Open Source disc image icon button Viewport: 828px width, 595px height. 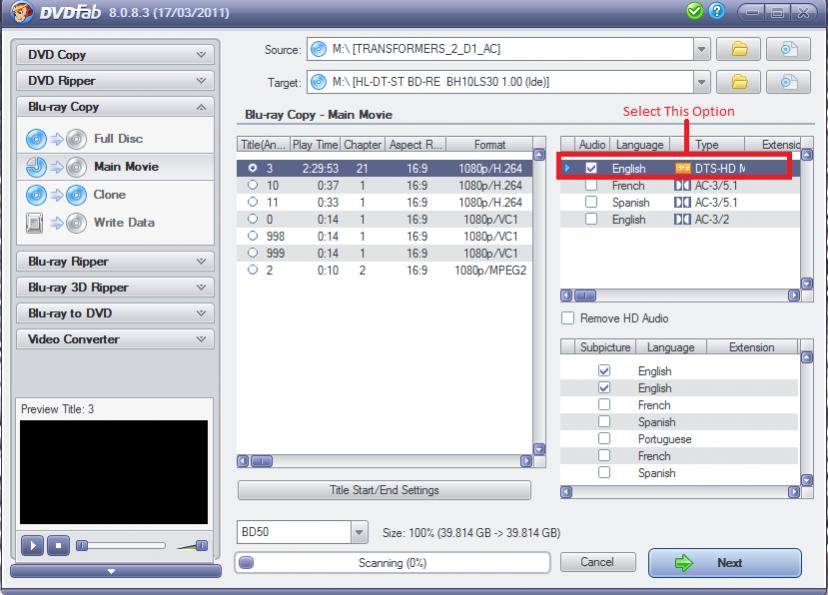pyautogui.click(x=788, y=49)
